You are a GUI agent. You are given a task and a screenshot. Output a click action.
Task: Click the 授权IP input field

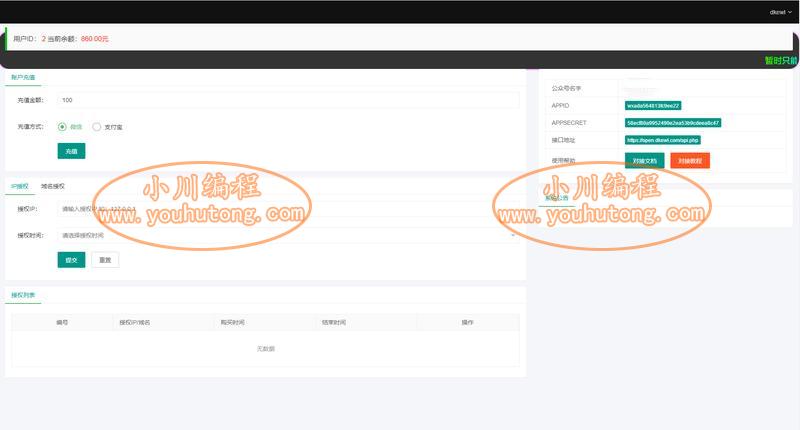288,209
